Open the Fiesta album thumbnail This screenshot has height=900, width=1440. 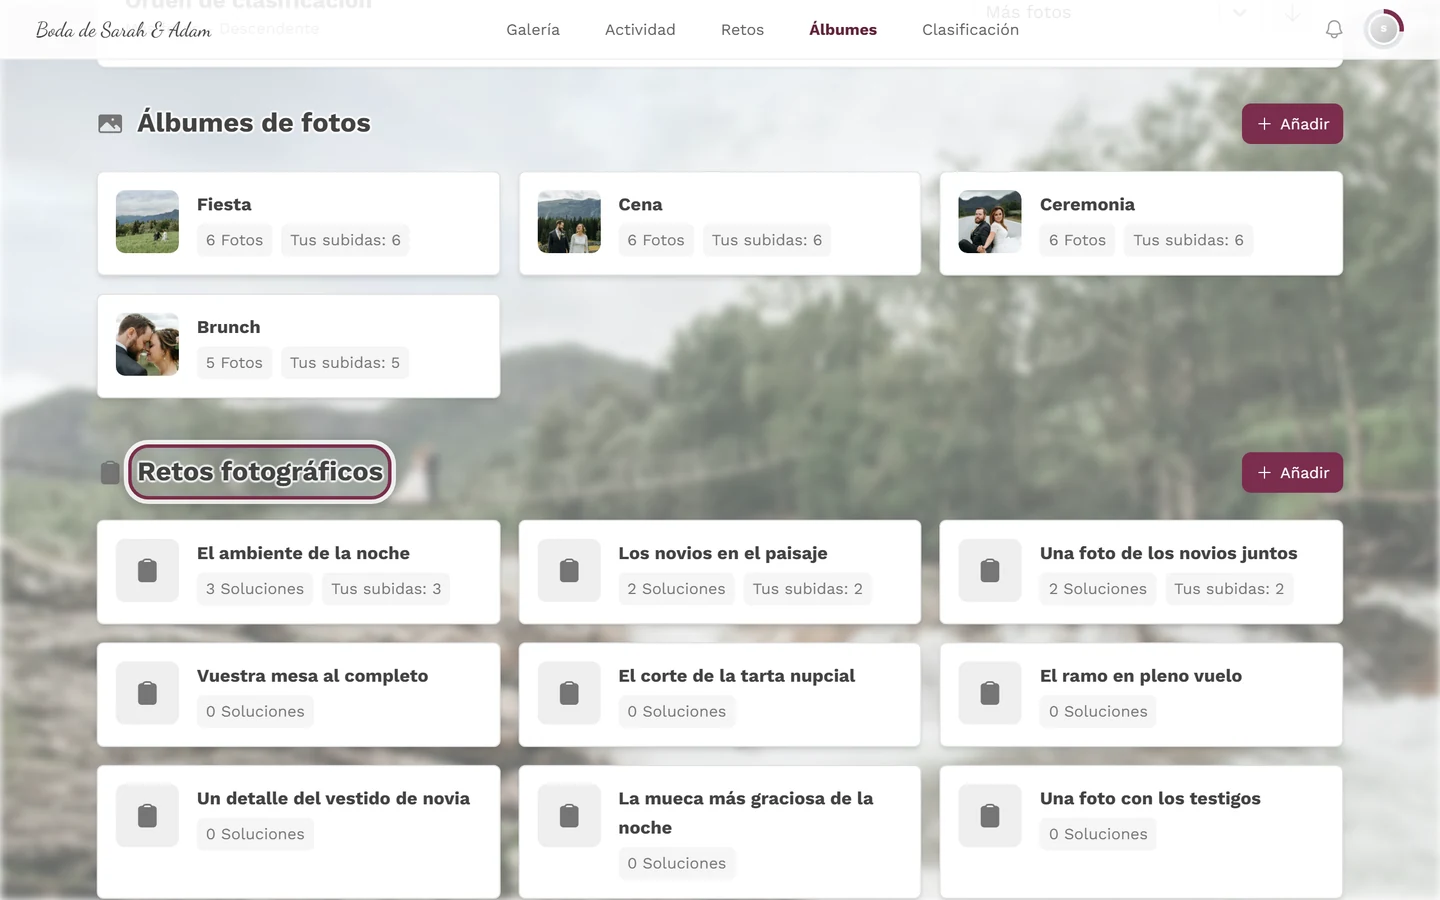[x=147, y=222]
